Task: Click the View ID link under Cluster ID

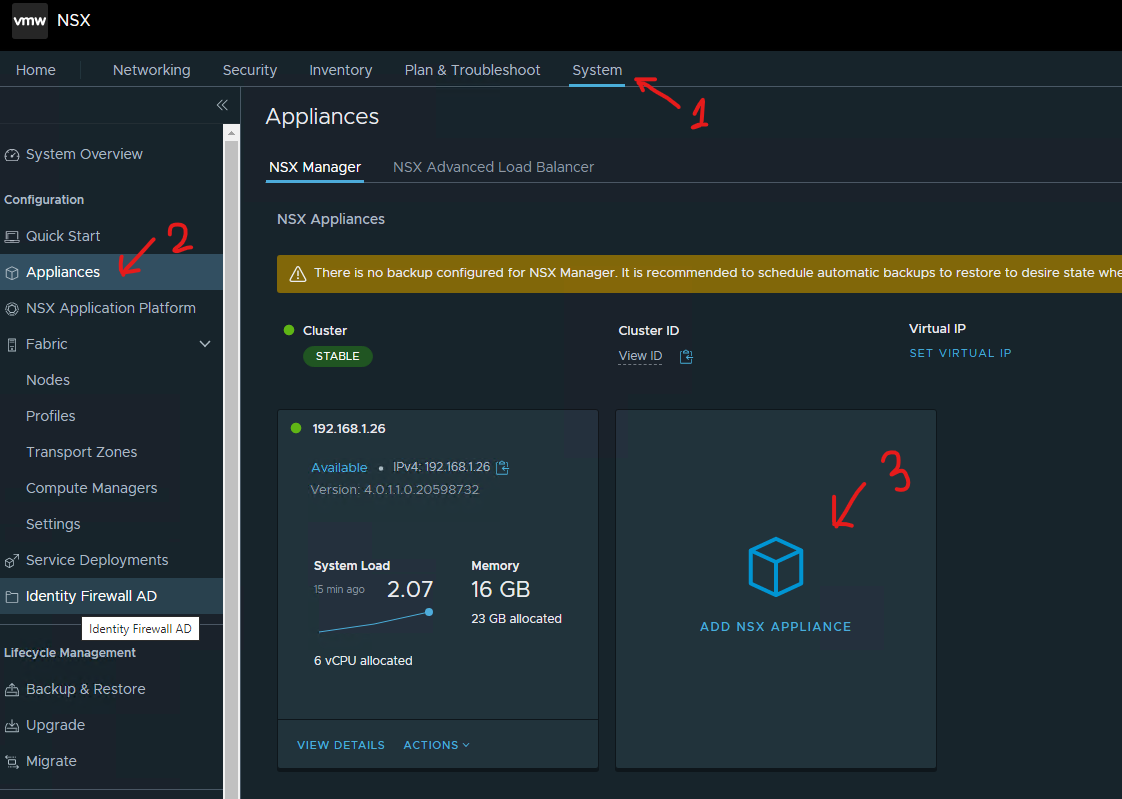Action: [640, 356]
